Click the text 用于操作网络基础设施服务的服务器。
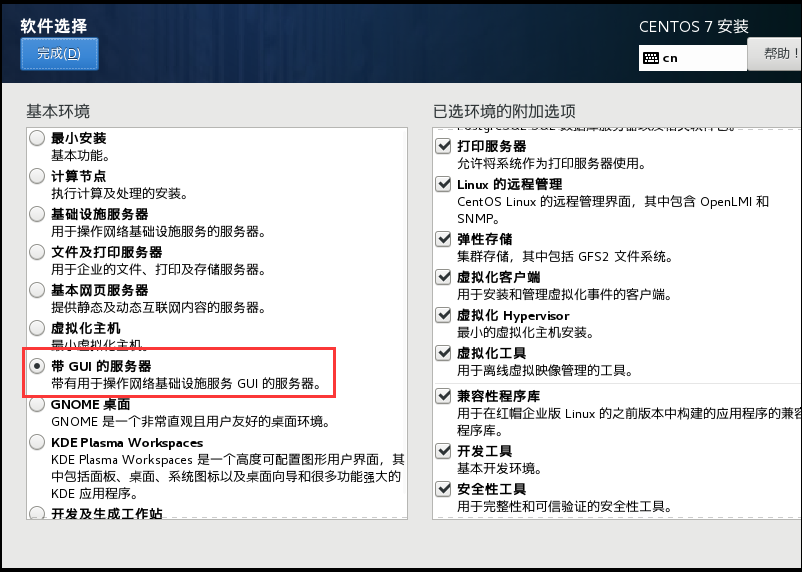The image size is (802, 572). 159,231
